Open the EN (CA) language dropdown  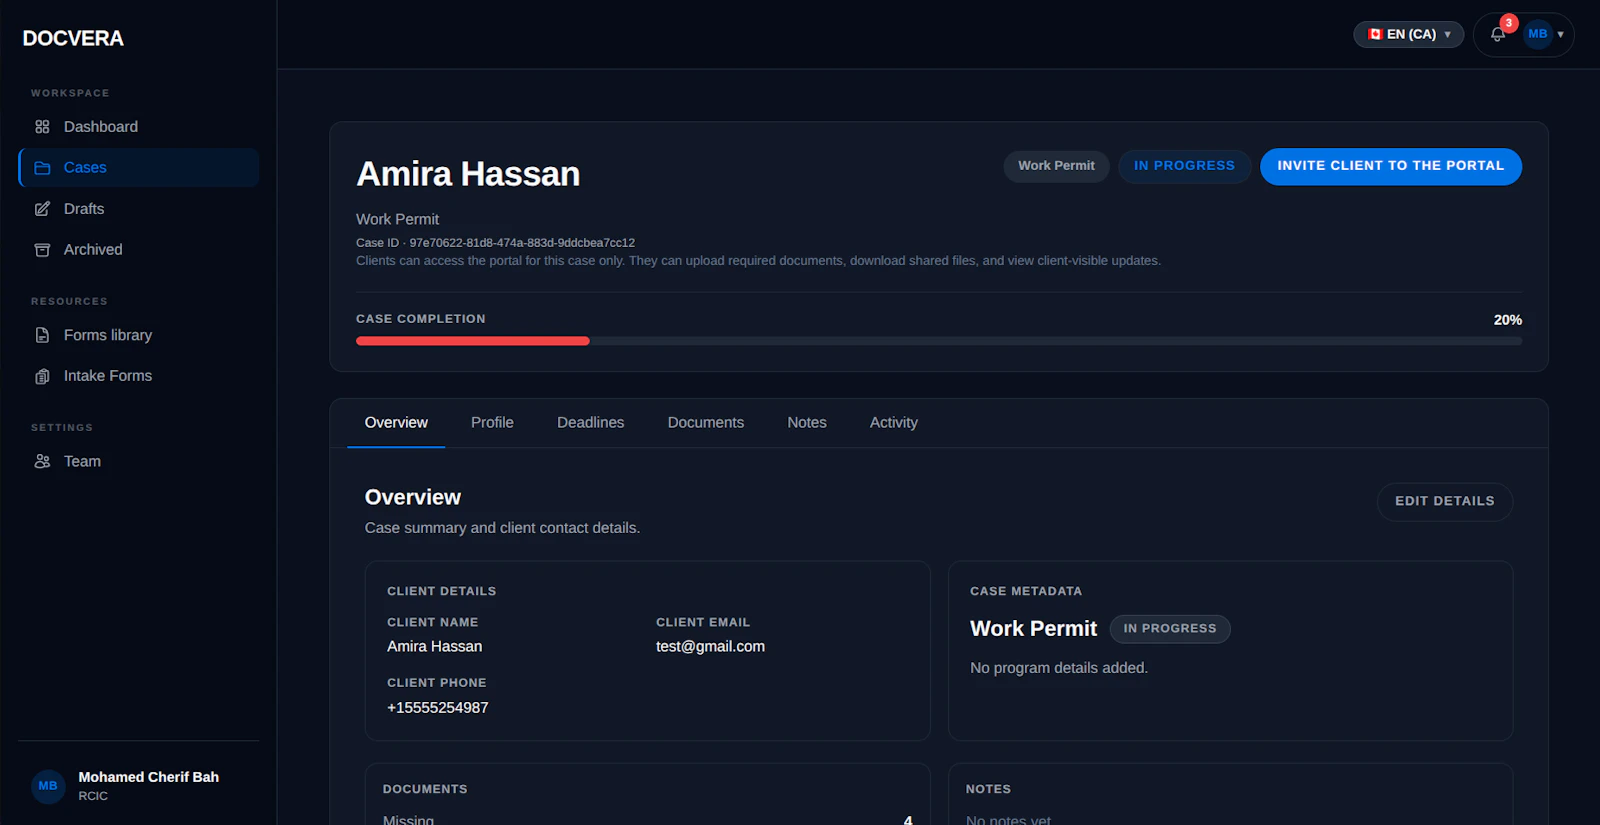tap(1408, 34)
